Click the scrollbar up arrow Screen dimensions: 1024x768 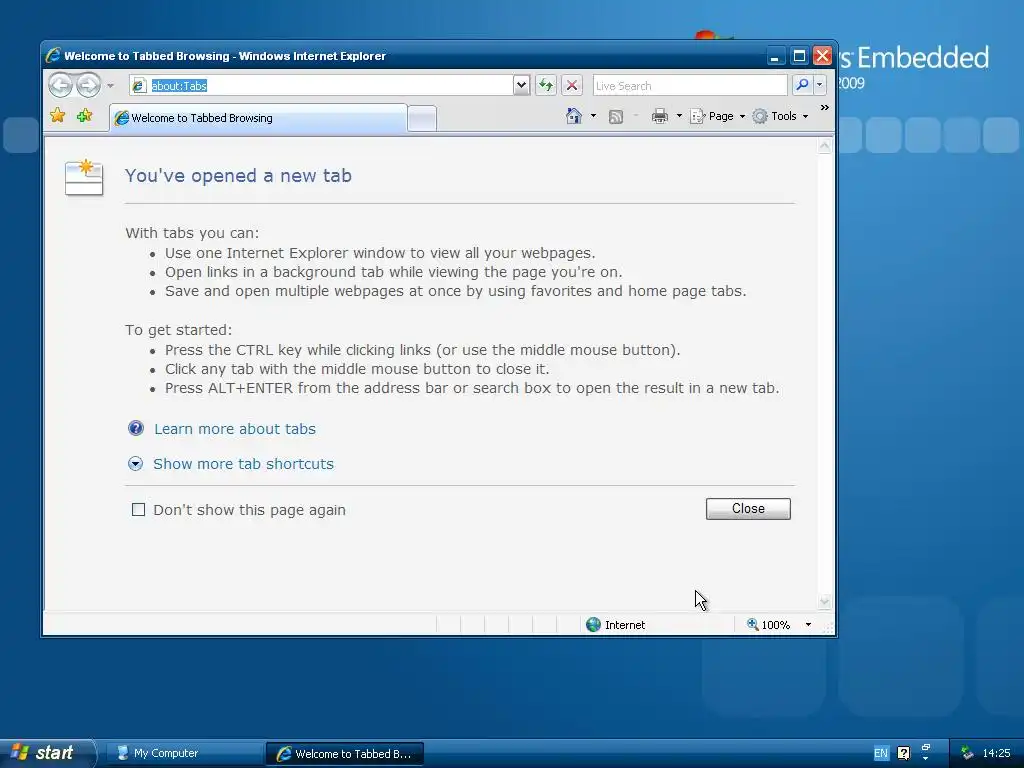pos(825,146)
